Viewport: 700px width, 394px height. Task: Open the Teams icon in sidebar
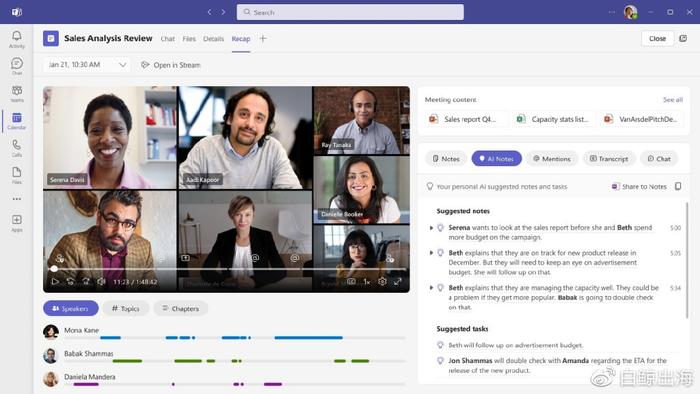pyautogui.click(x=17, y=94)
